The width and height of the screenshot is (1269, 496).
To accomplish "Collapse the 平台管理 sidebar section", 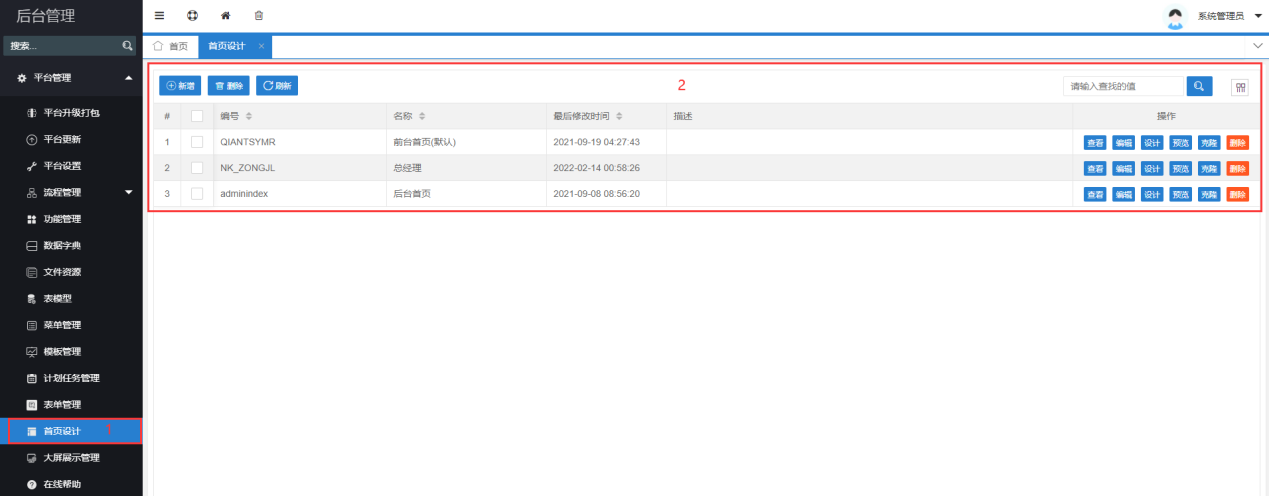I will tap(128, 78).
